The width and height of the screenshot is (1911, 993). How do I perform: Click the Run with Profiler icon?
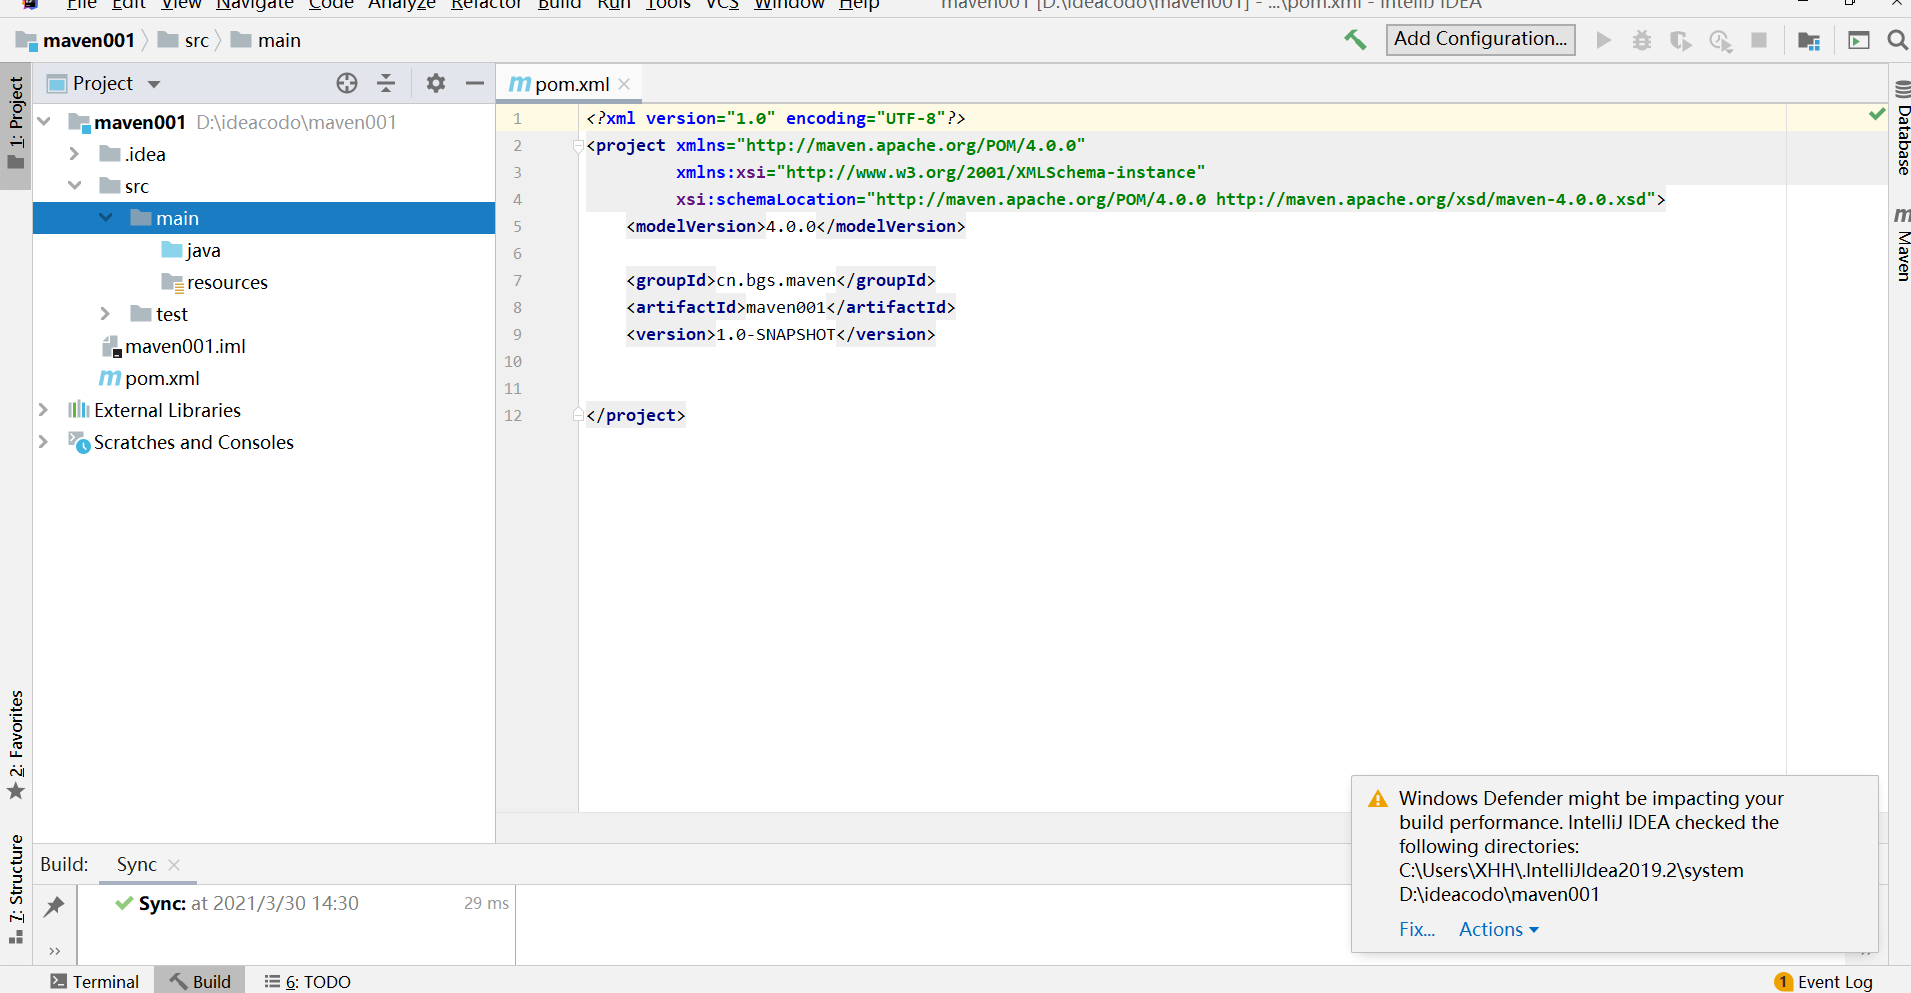click(1720, 40)
